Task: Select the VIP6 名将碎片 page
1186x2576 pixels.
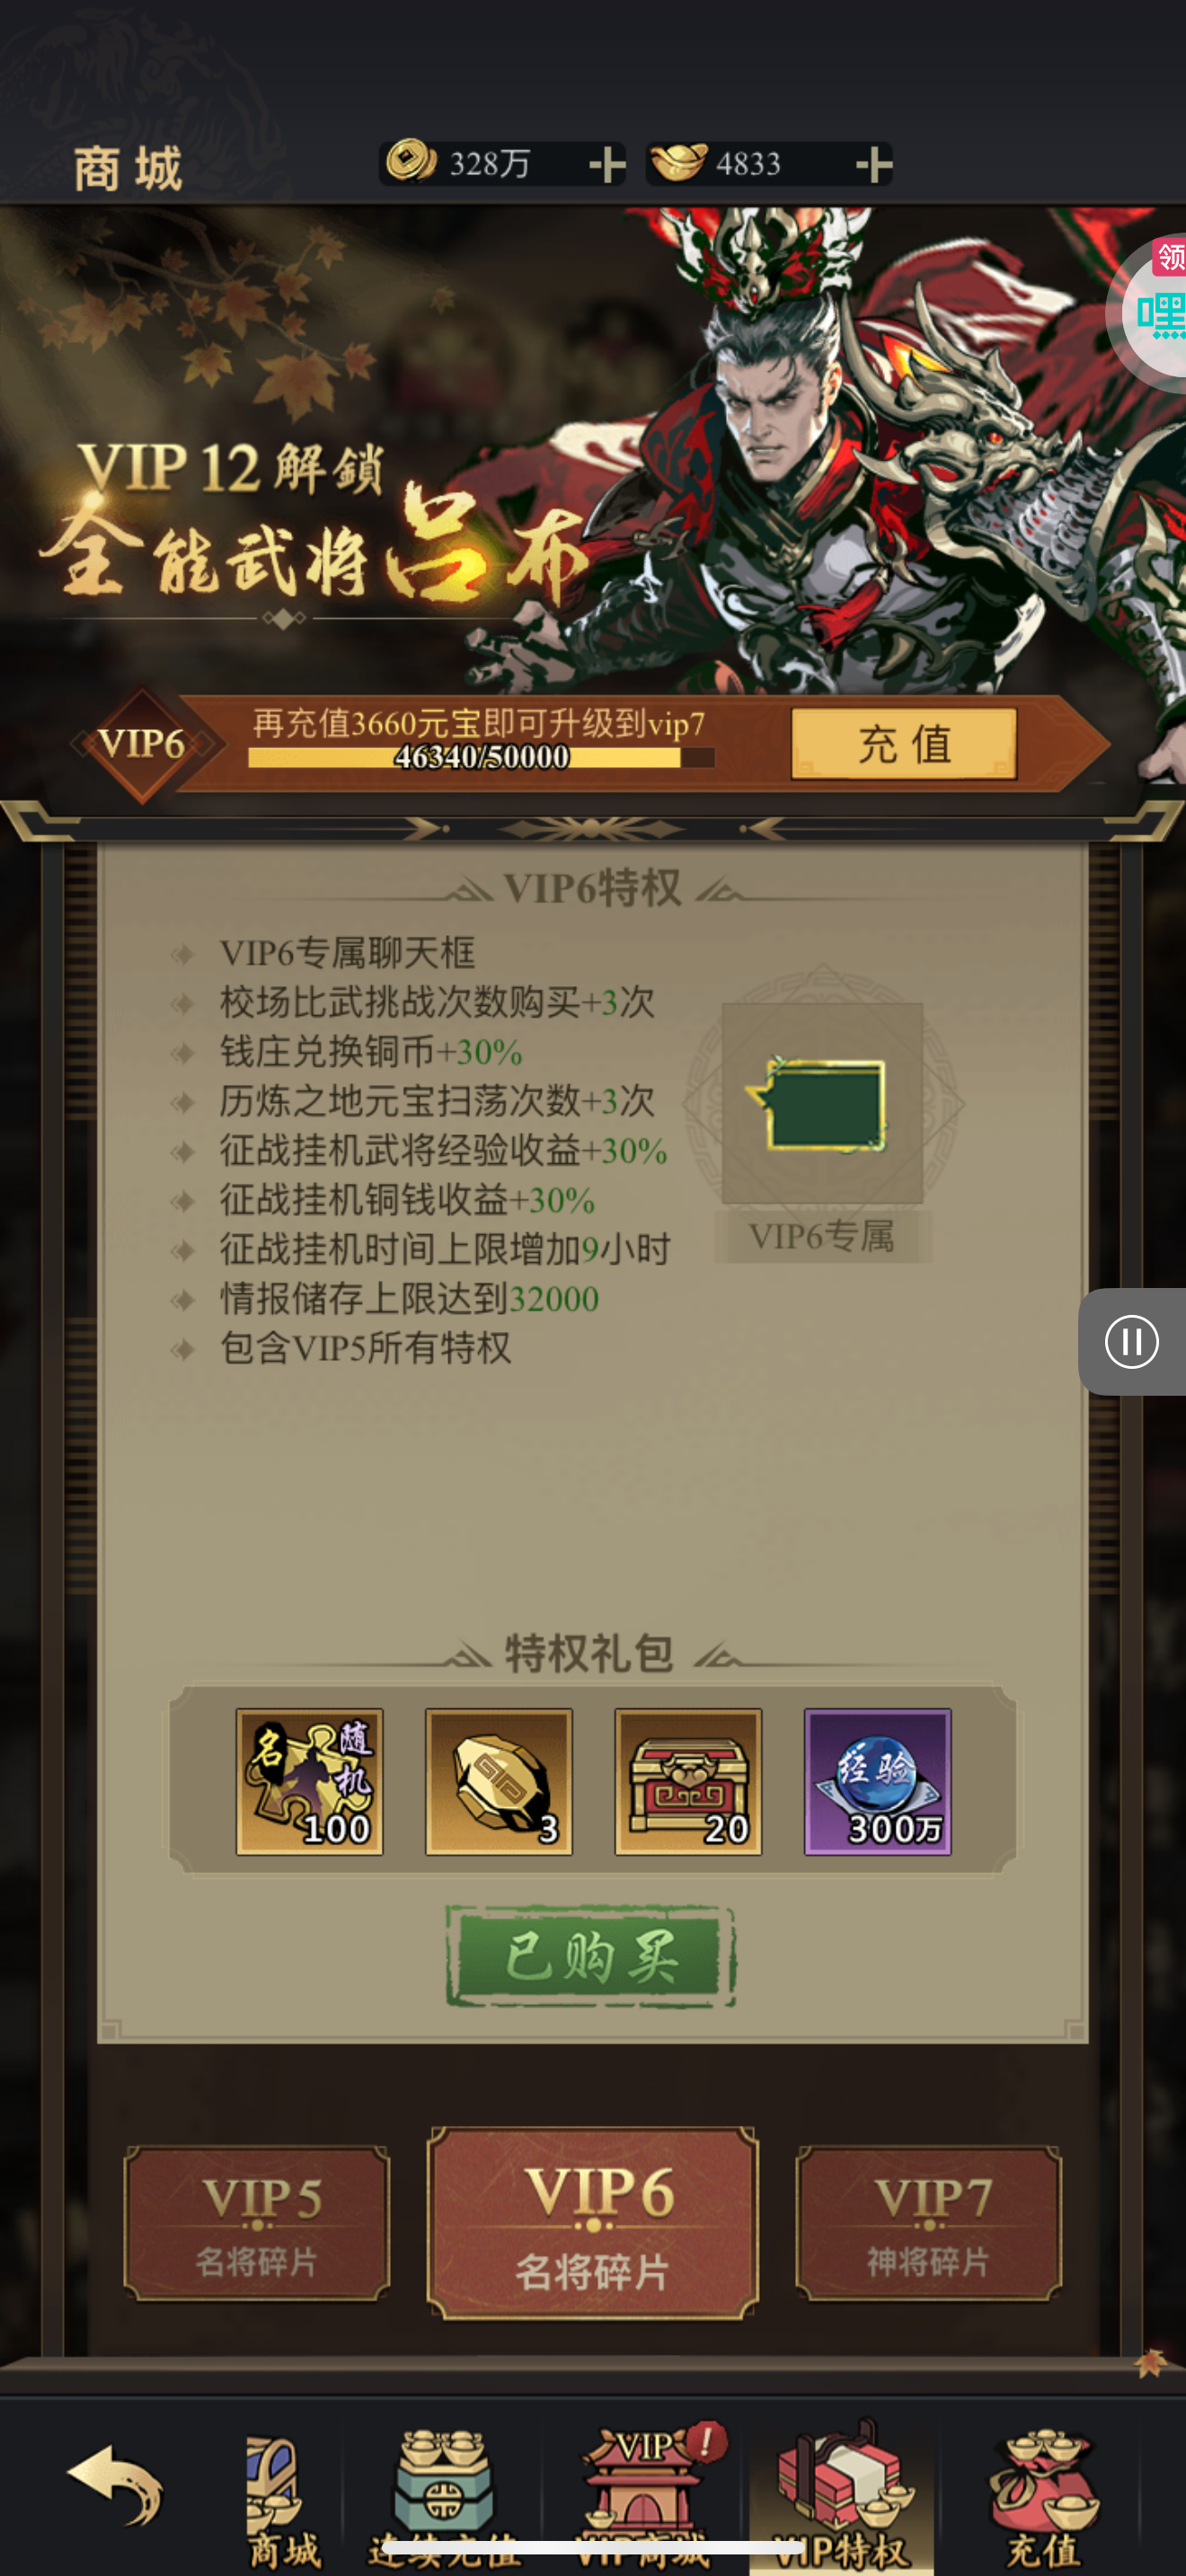Action: pyautogui.click(x=592, y=2224)
